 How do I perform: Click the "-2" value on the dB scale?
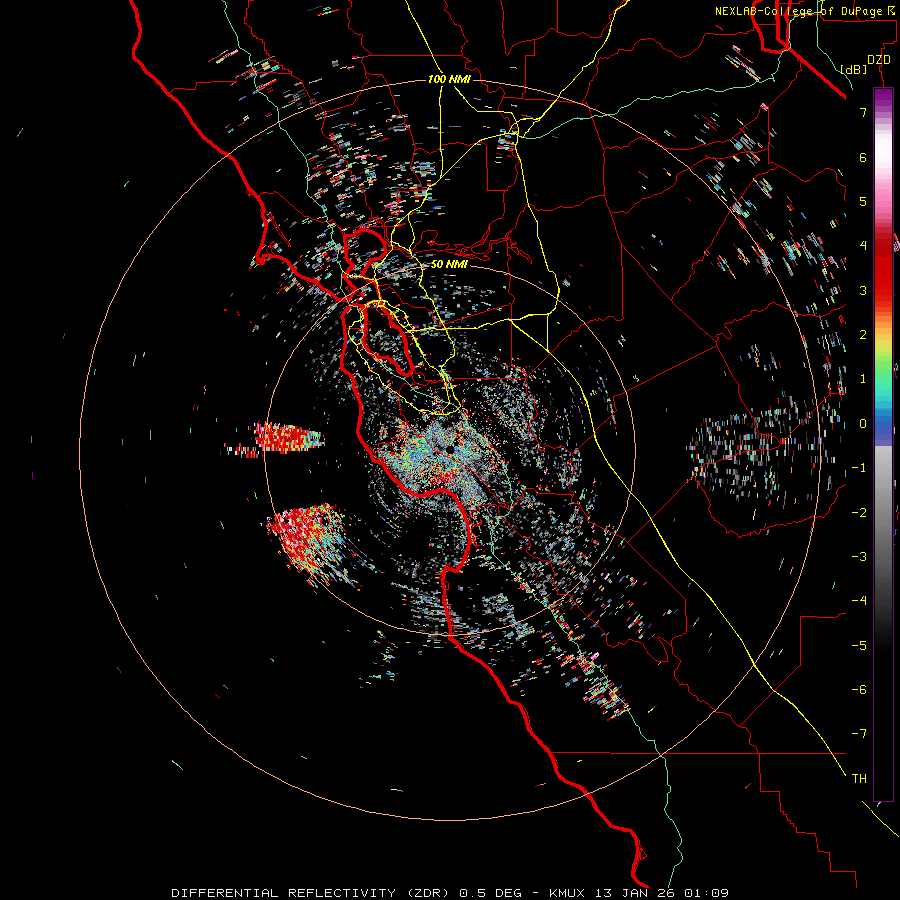coord(859,513)
